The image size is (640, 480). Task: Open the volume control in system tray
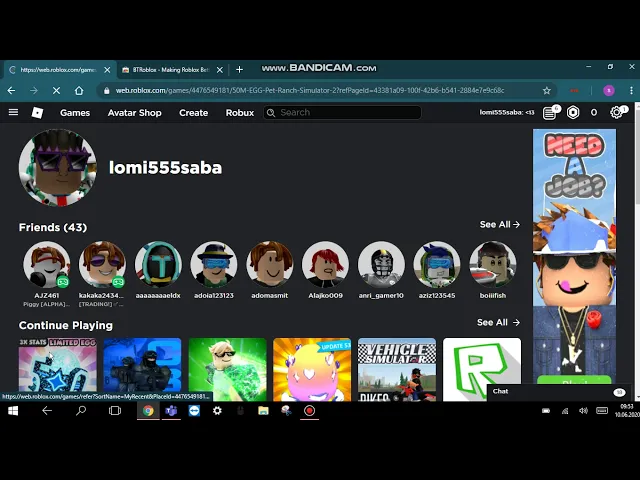pyautogui.click(x=583, y=411)
